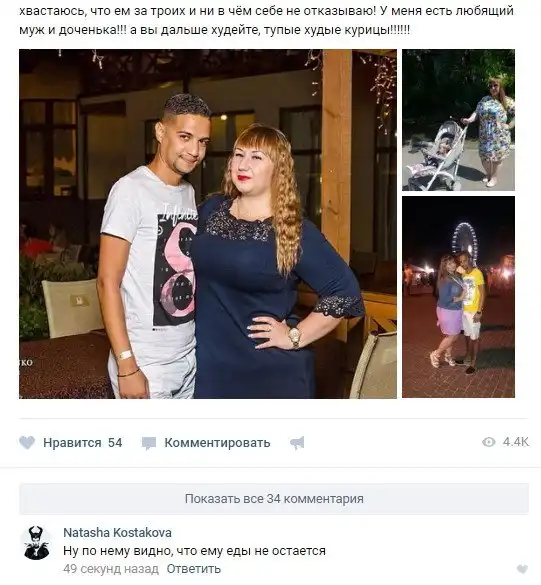Click the heart icon next to Нравится
This screenshot has width=541, height=585.
26,442
